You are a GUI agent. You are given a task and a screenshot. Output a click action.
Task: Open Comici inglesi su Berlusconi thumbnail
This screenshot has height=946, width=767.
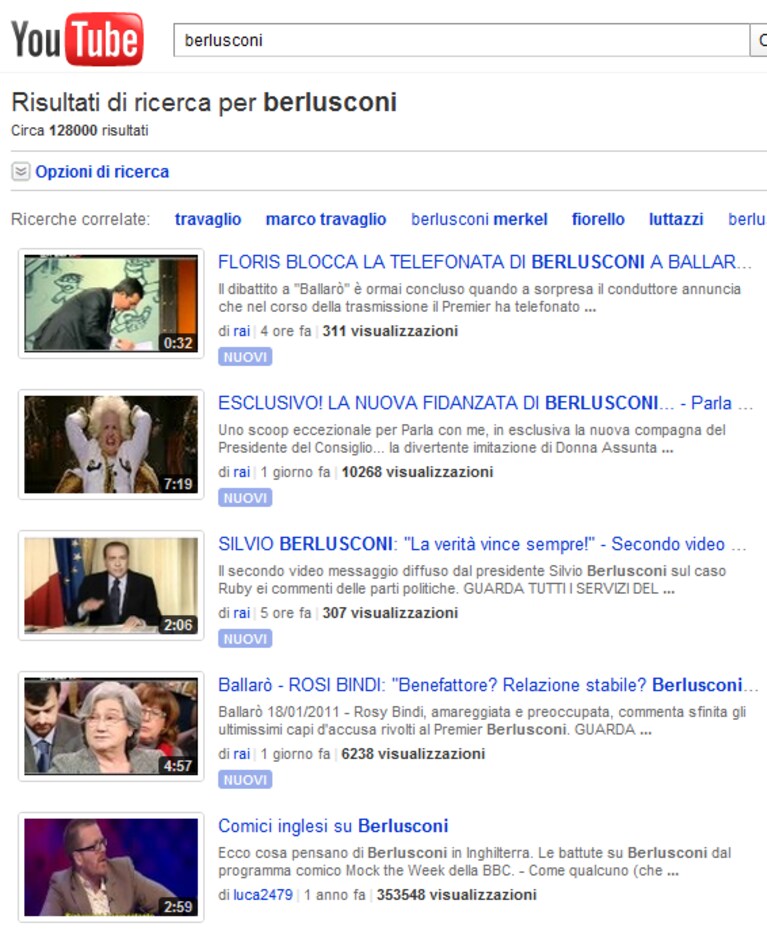(111, 868)
